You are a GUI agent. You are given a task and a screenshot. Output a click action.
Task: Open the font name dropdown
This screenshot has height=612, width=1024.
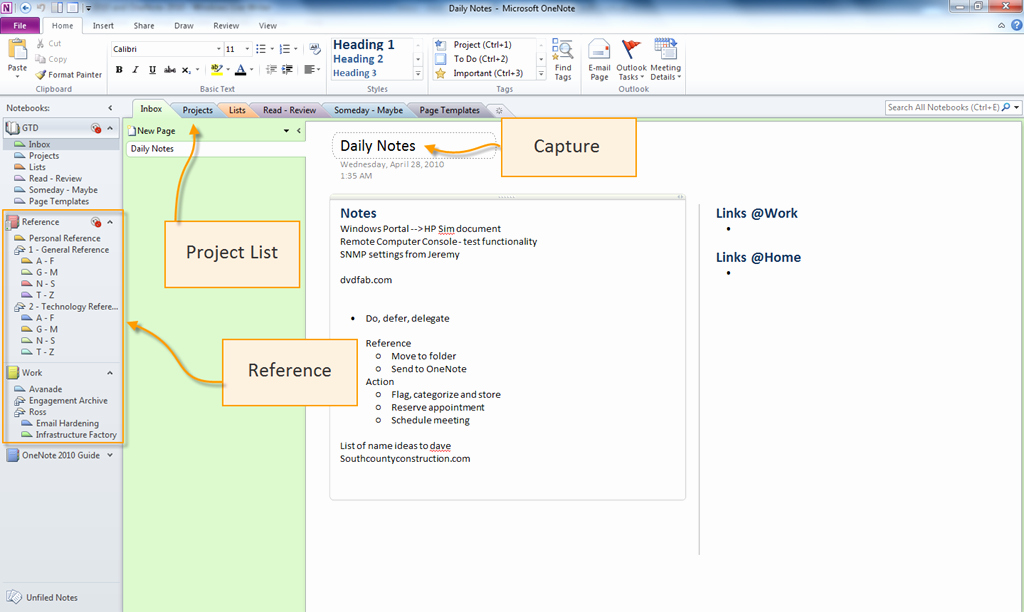tap(218, 49)
